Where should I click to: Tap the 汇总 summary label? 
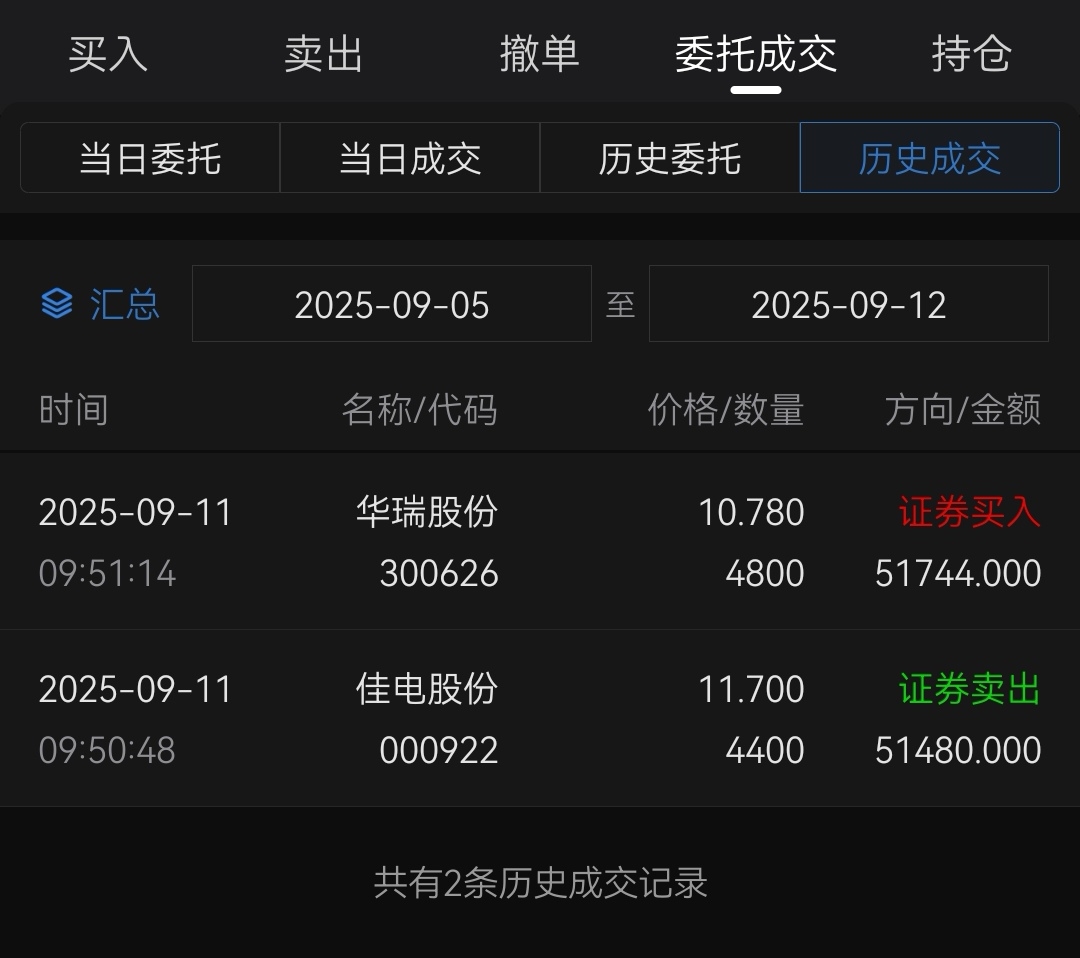point(125,304)
